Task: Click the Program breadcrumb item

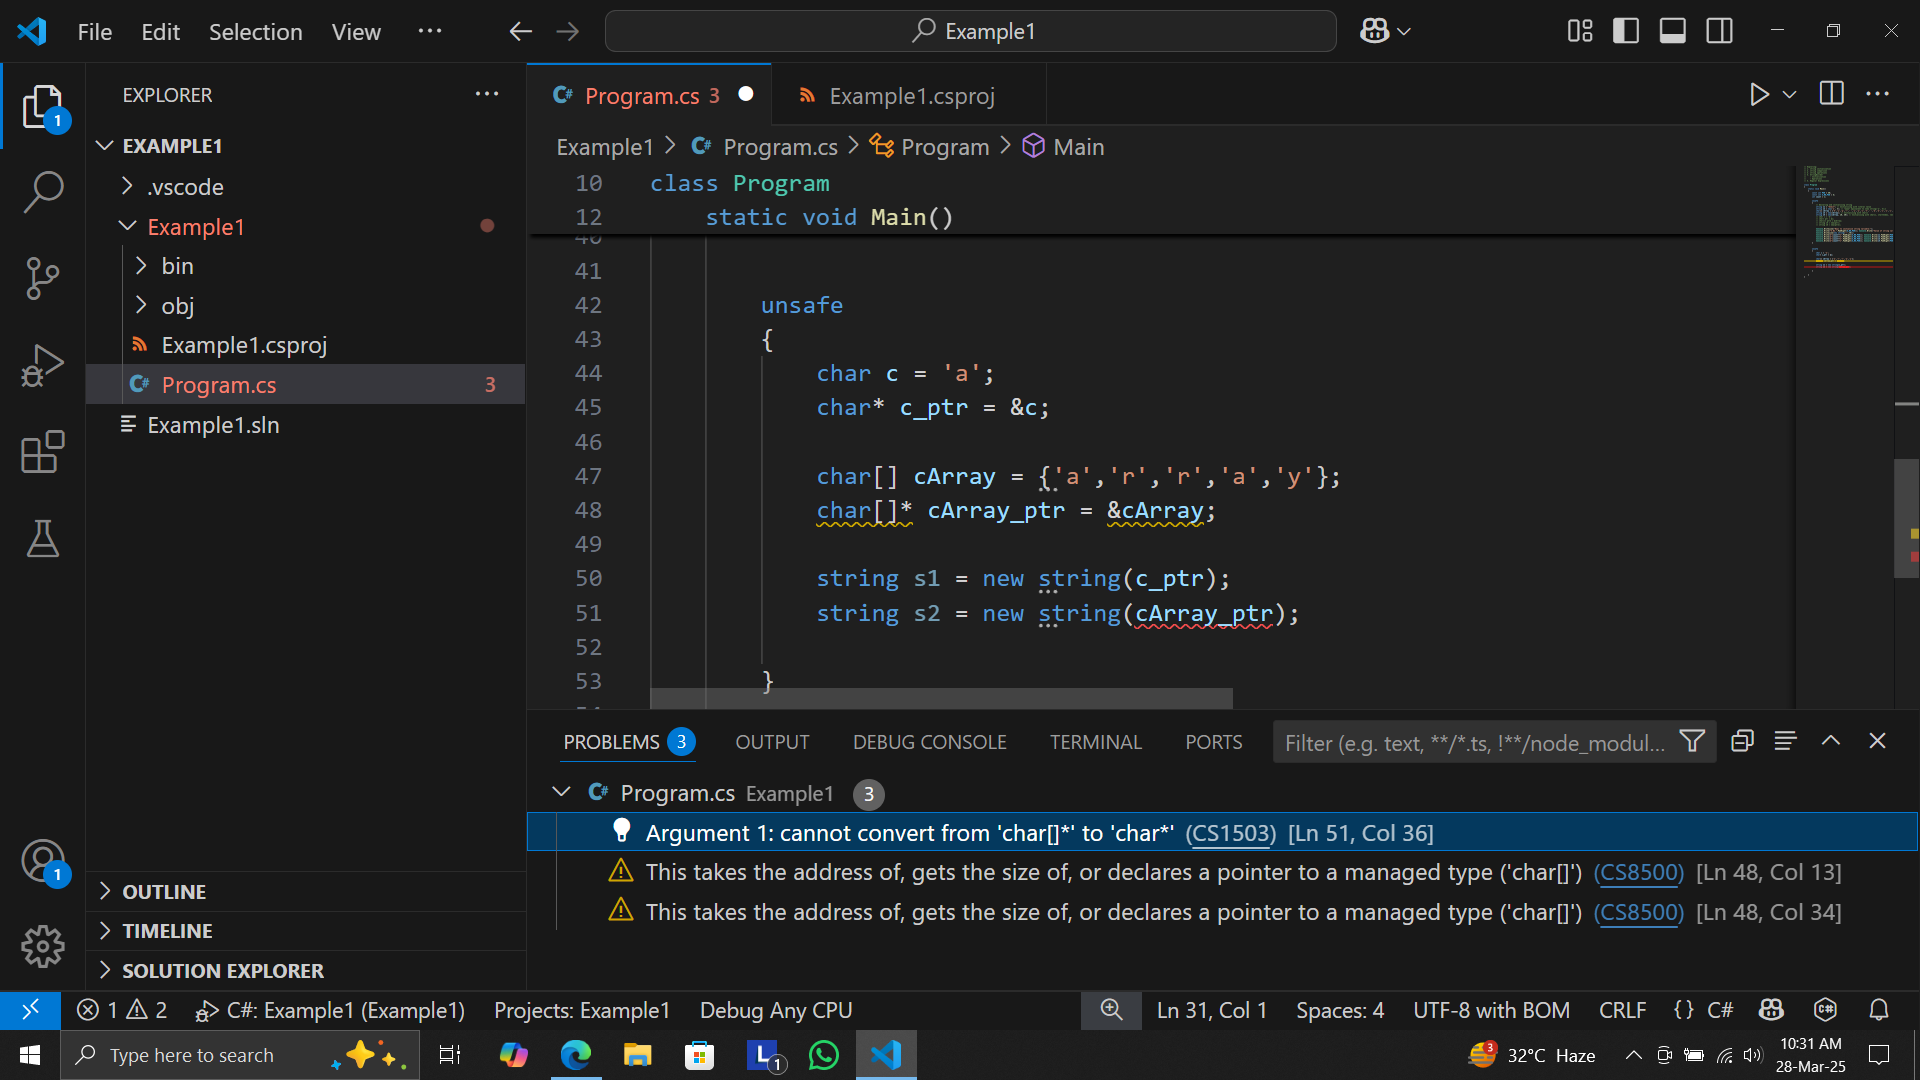Action: coord(930,147)
